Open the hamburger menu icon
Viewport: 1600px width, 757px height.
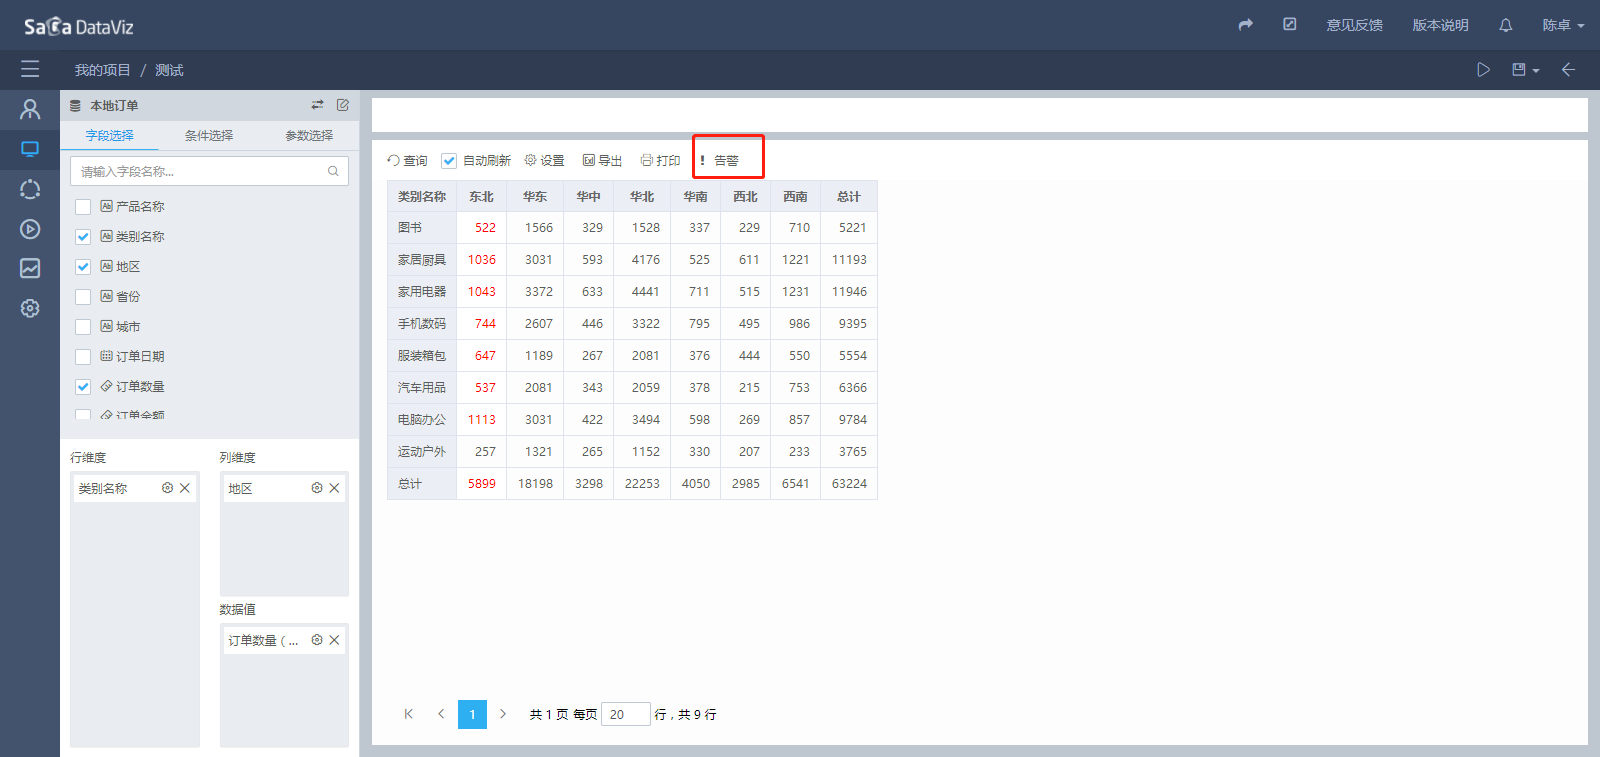pos(30,69)
